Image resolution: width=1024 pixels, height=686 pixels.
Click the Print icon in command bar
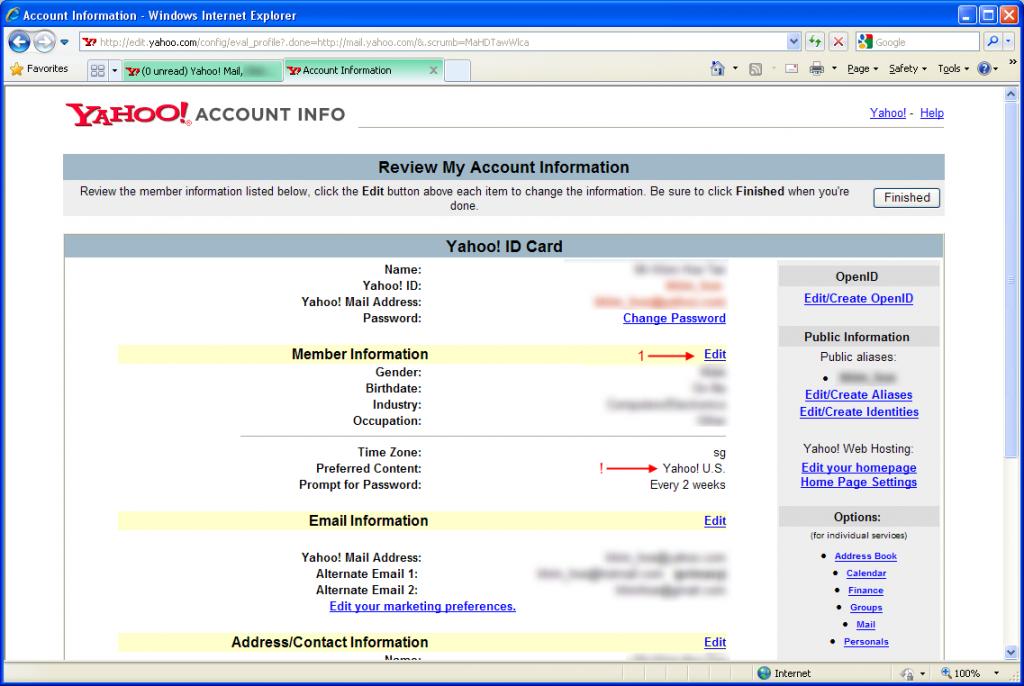click(x=816, y=69)
